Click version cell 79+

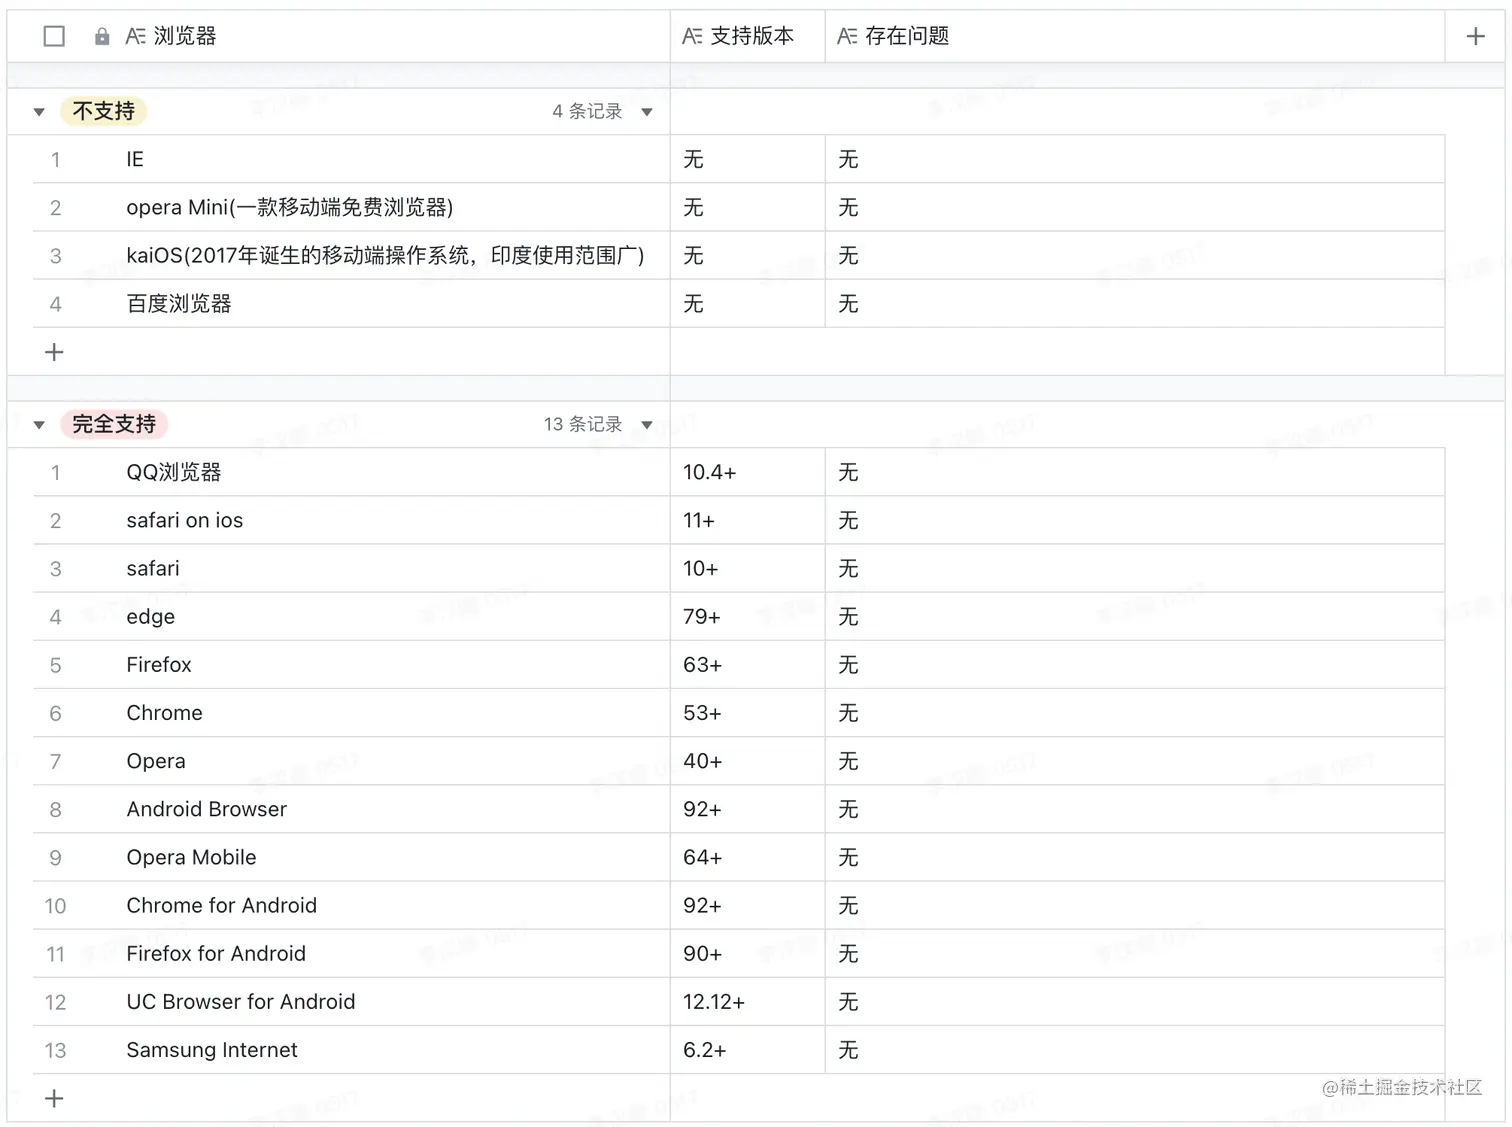coord(747,616)
